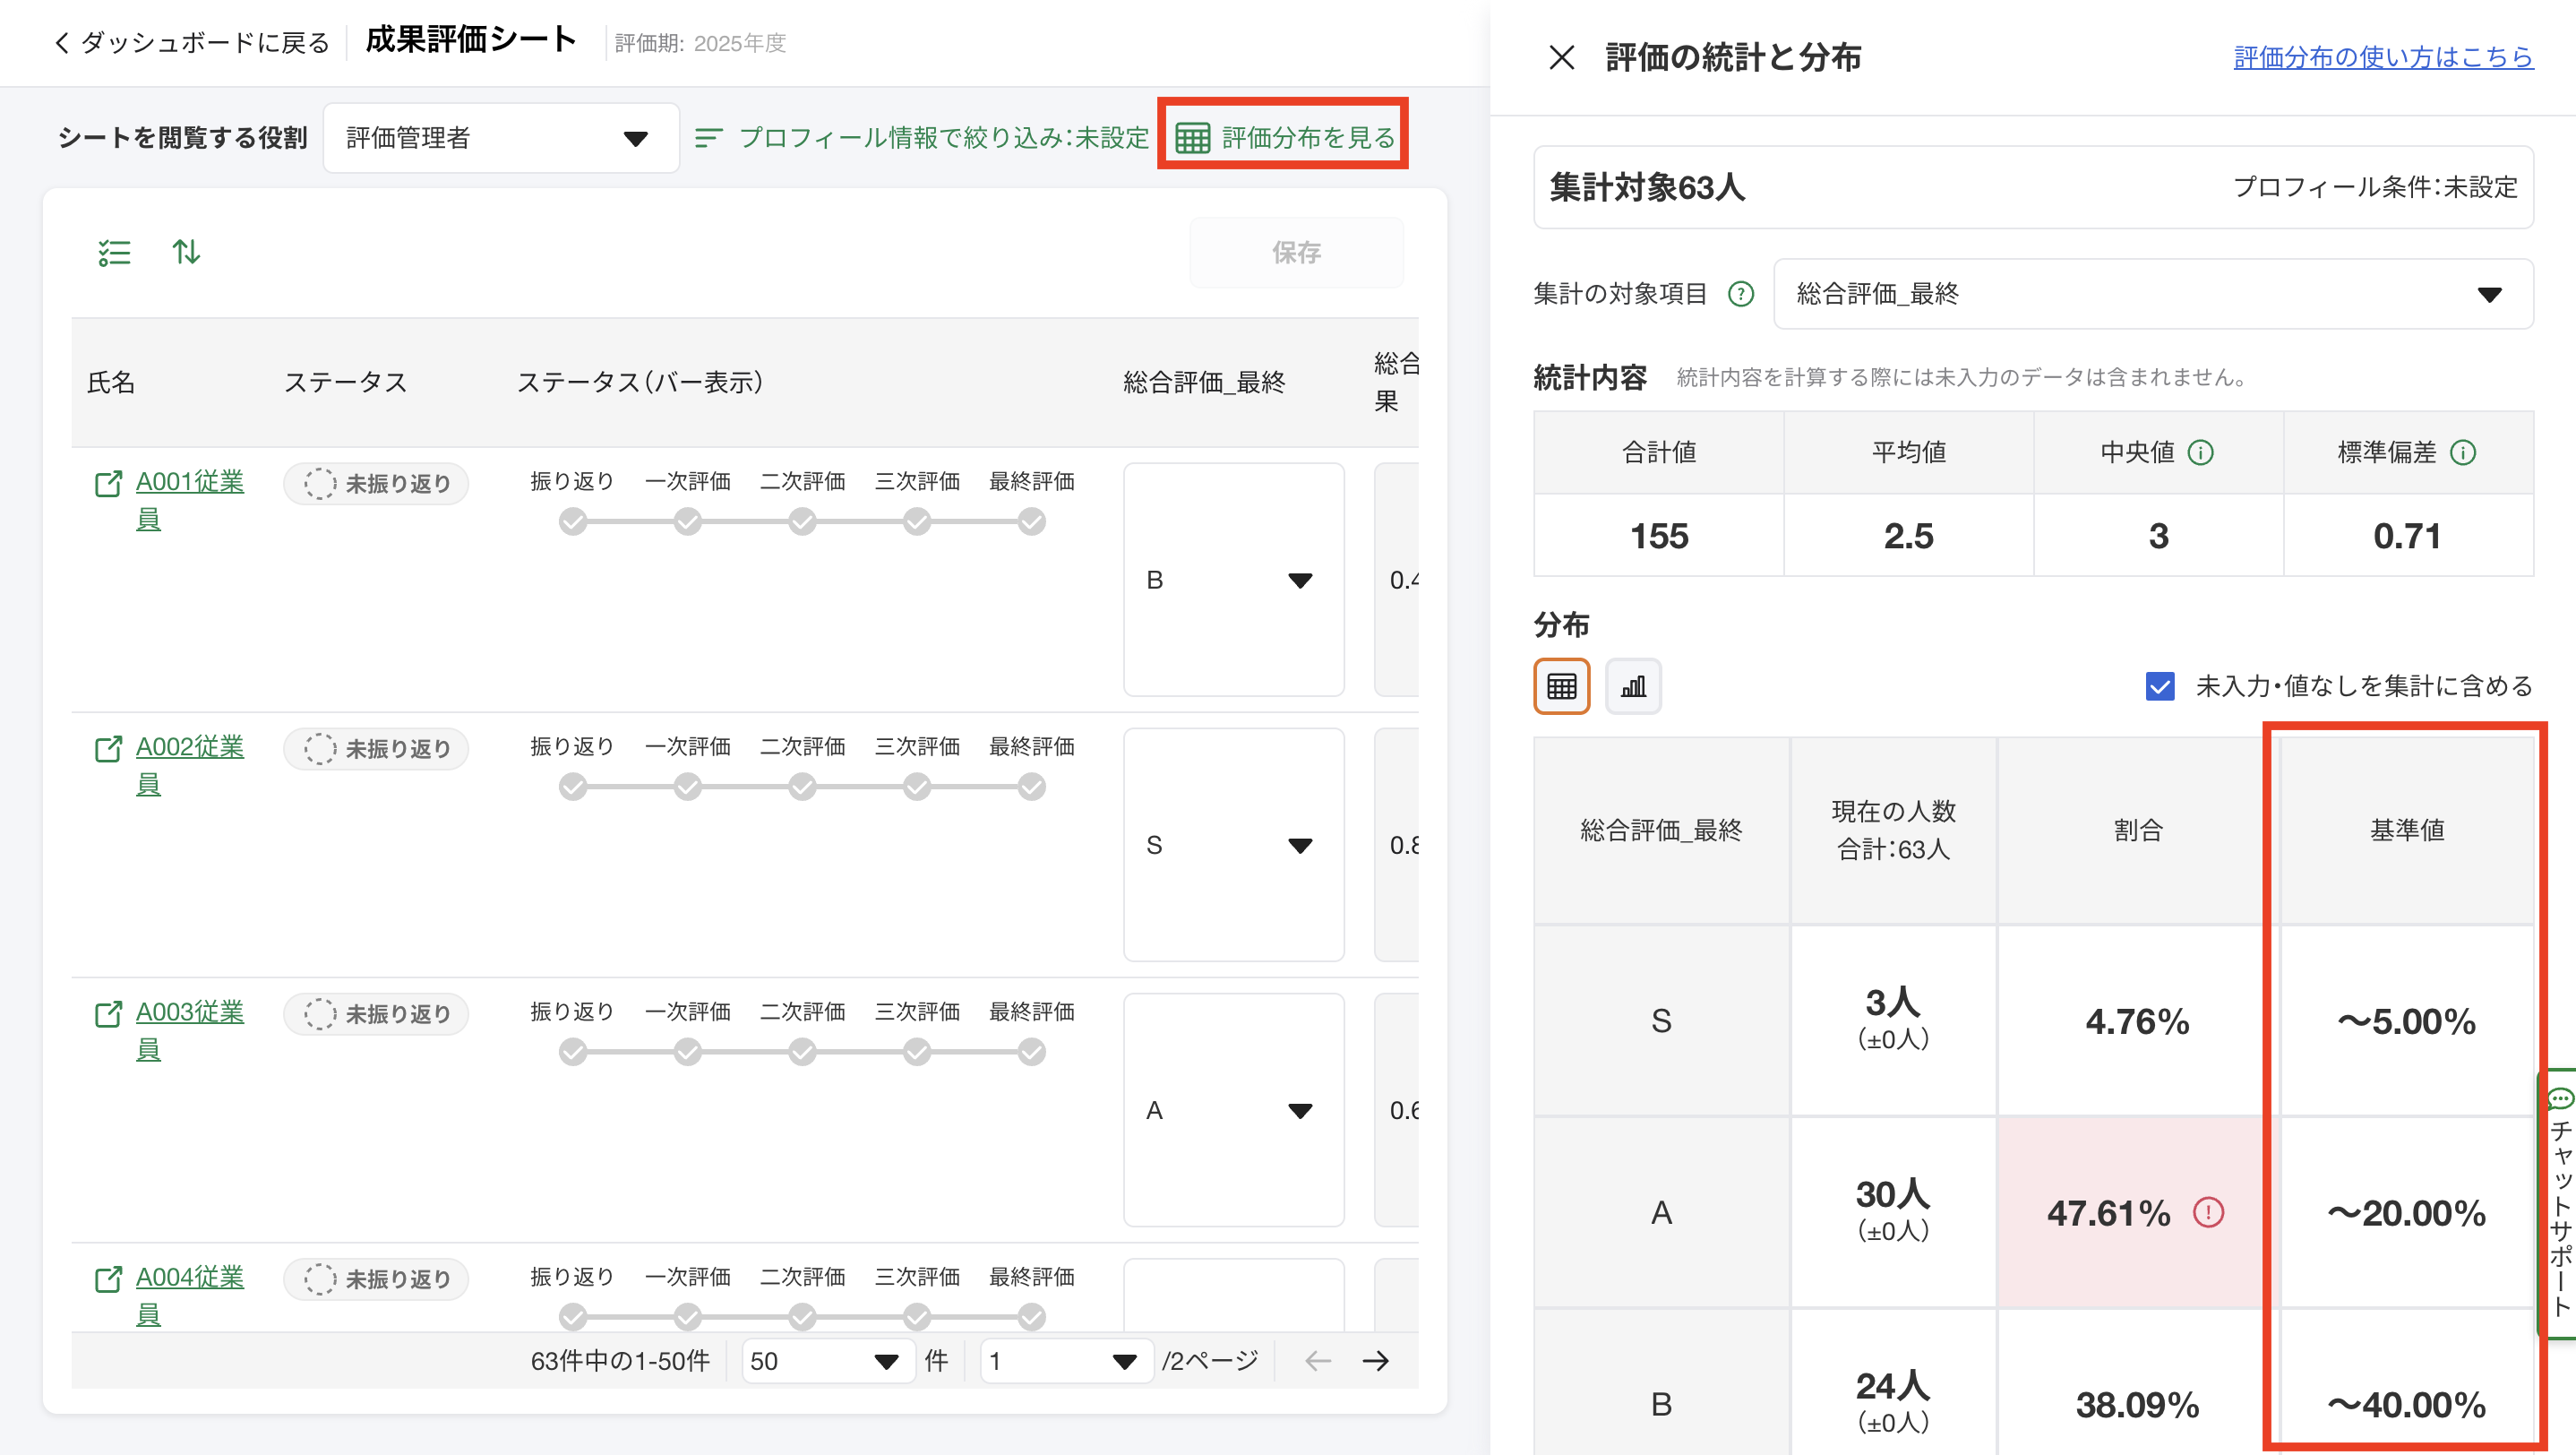Click the sort arrows icon
Image resolution: width=2576 pixels, height=1455 pixels.
point(186,252)
